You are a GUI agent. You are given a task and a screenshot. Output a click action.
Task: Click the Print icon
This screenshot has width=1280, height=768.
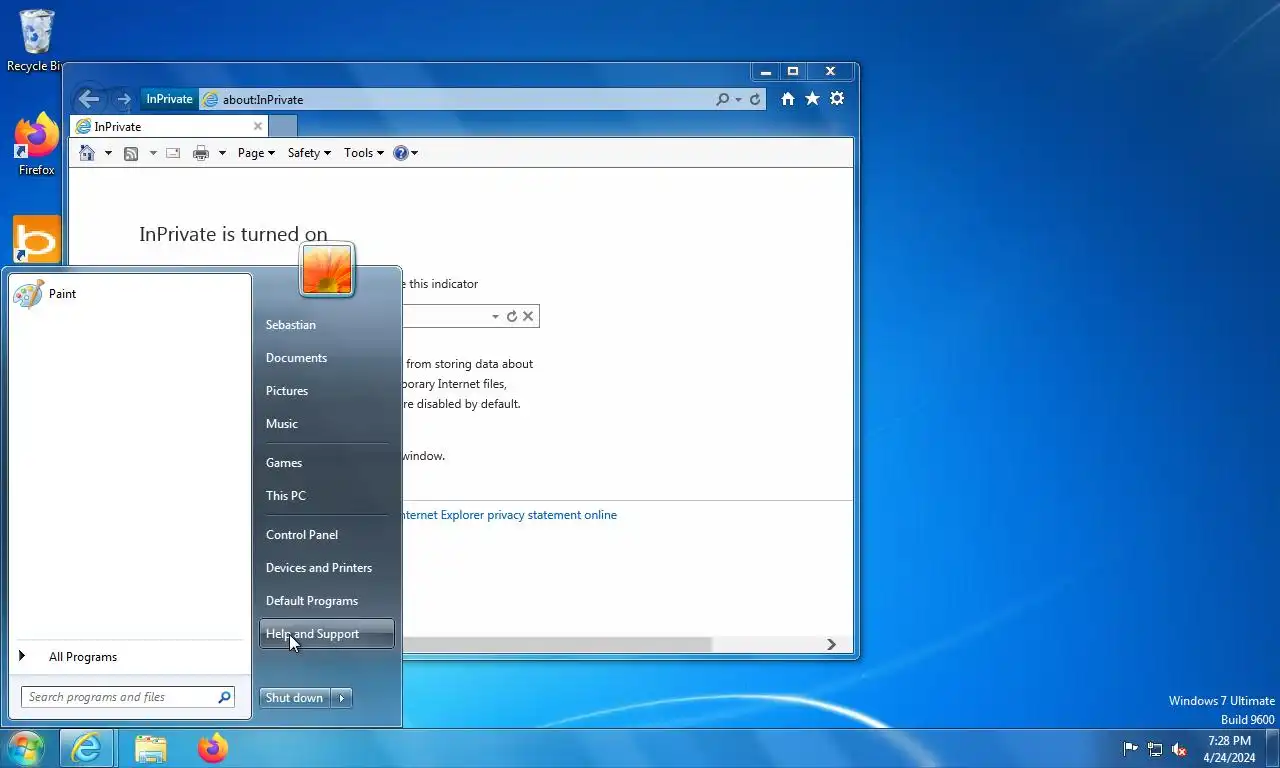(201, 153)
